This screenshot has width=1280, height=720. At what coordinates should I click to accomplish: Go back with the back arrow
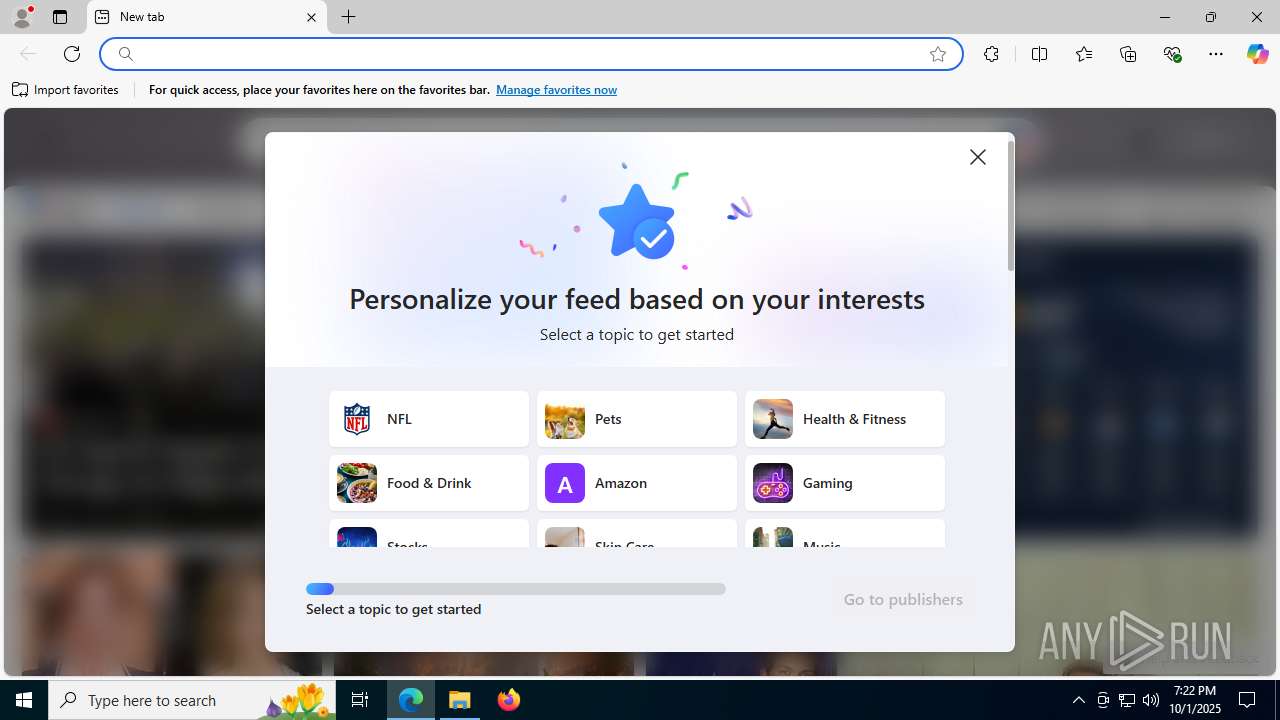coord(28,54)
